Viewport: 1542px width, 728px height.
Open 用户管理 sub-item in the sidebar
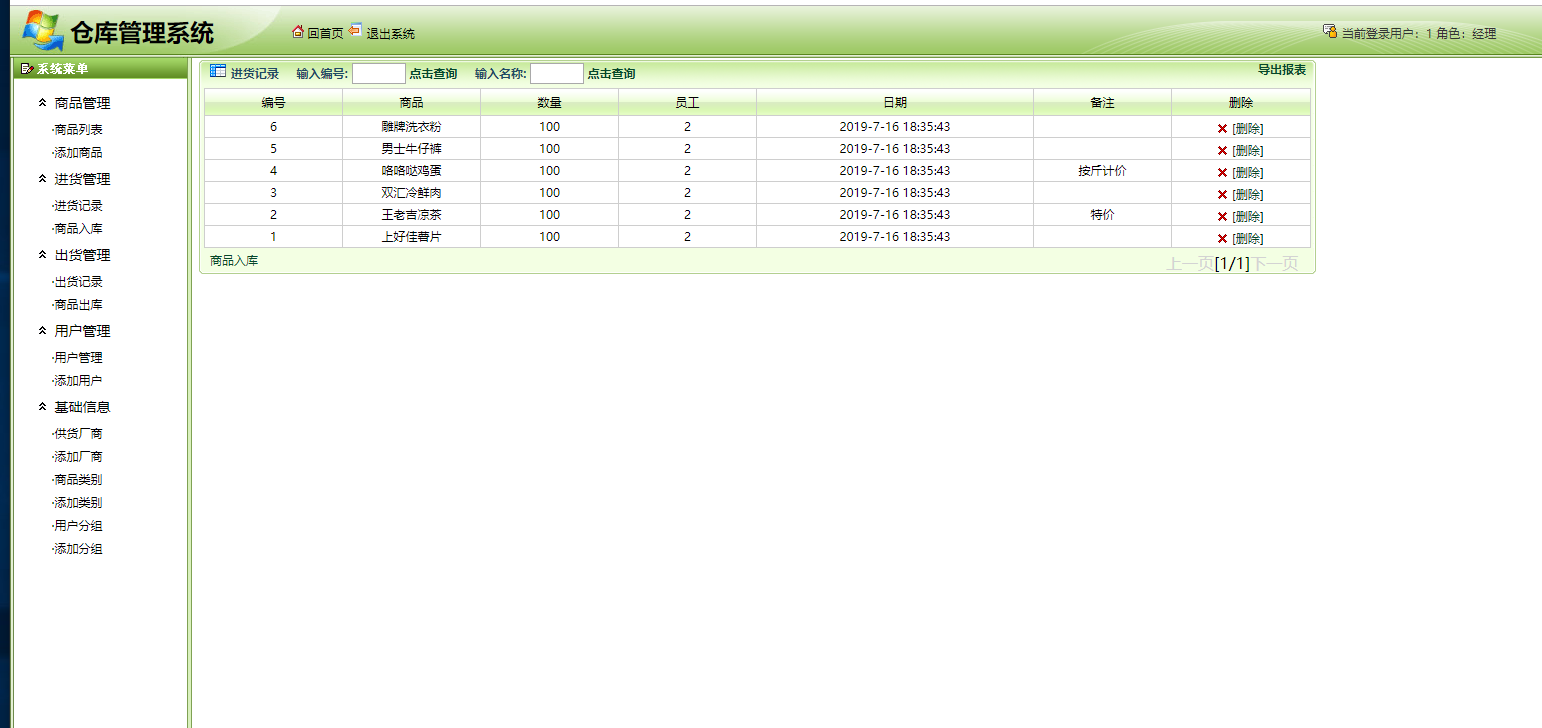[x=78, y=358]
